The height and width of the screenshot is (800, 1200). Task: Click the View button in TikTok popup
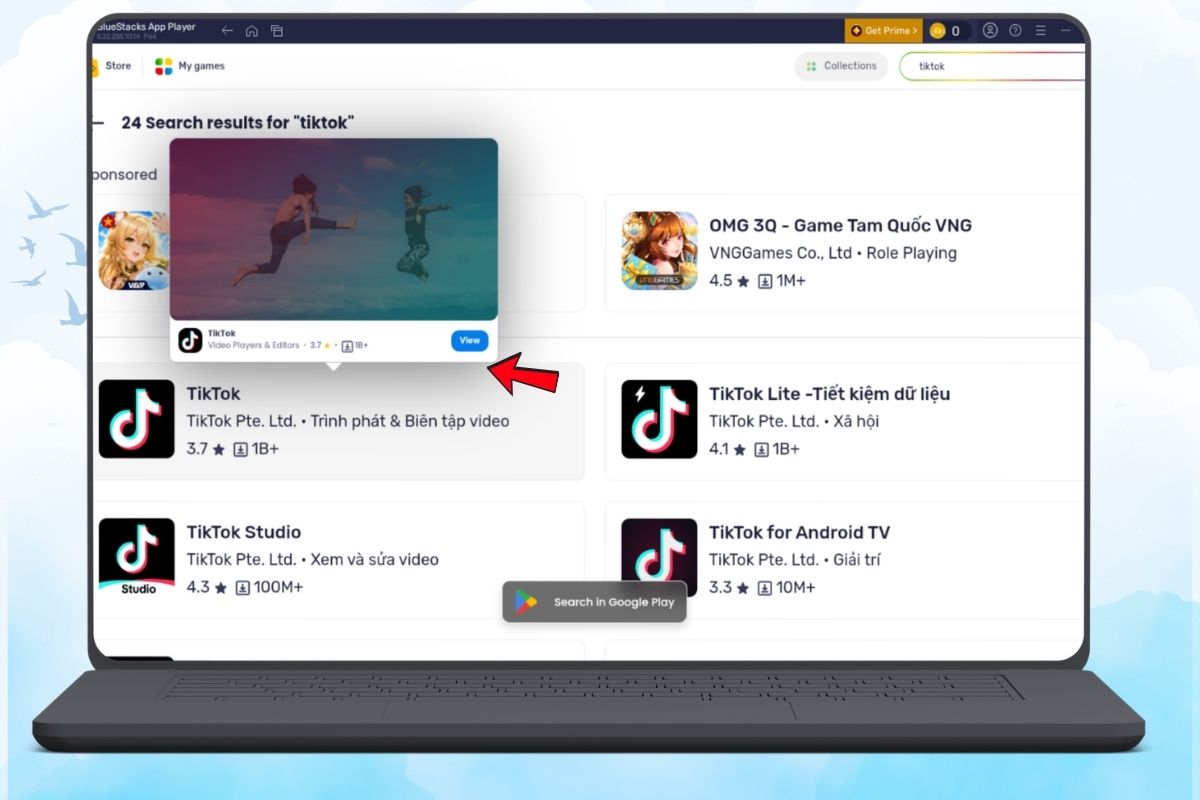point(469,340)
